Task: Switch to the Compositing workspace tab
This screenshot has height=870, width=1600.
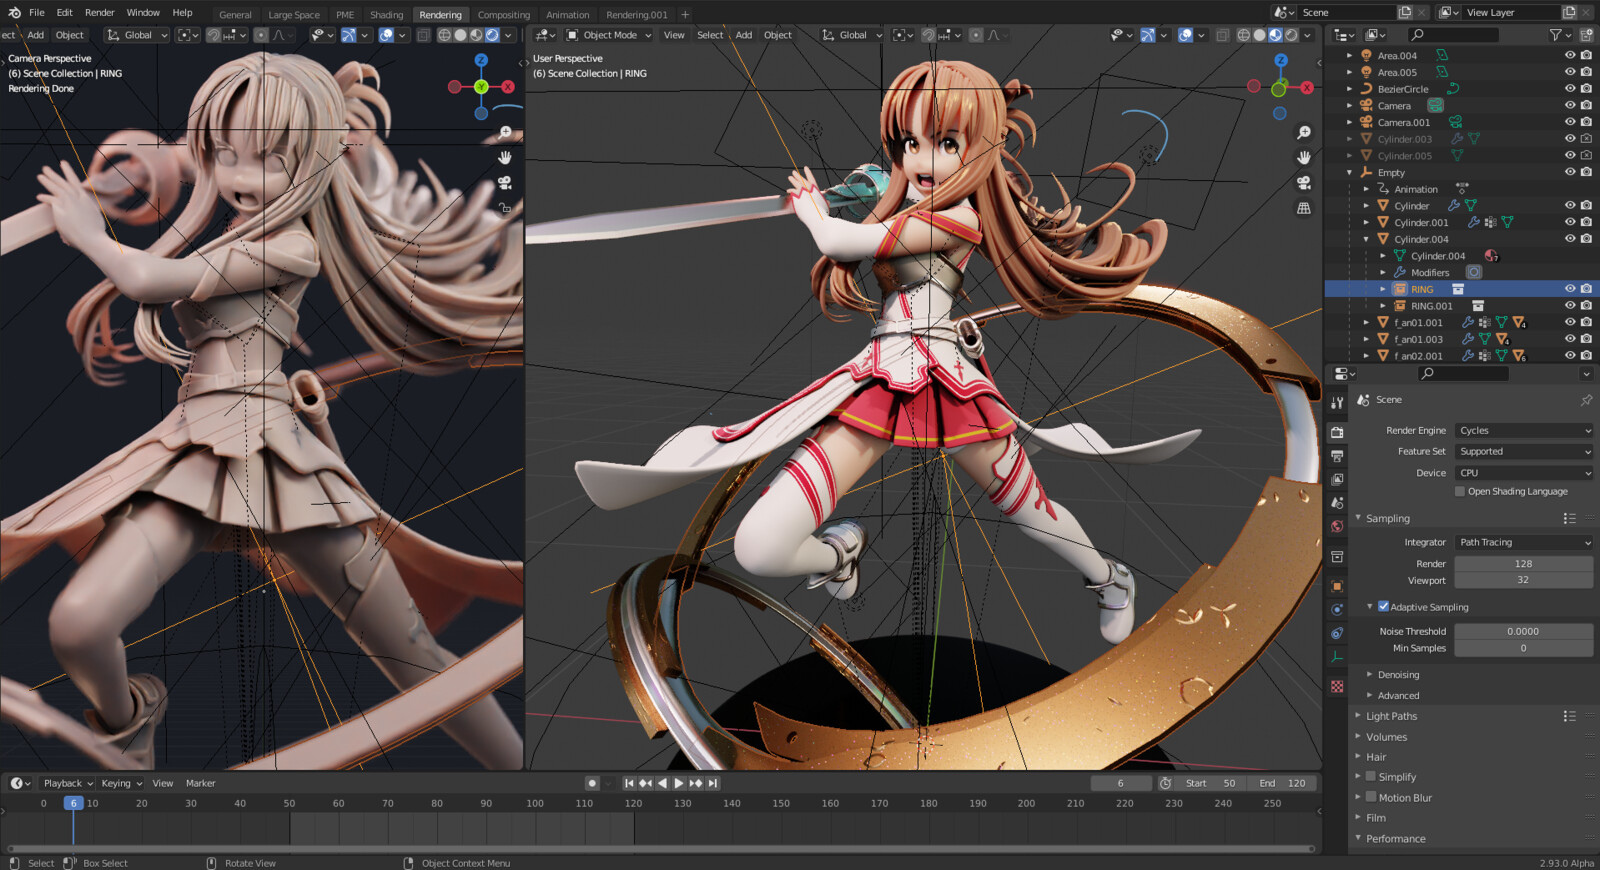Action: [504, 15]
